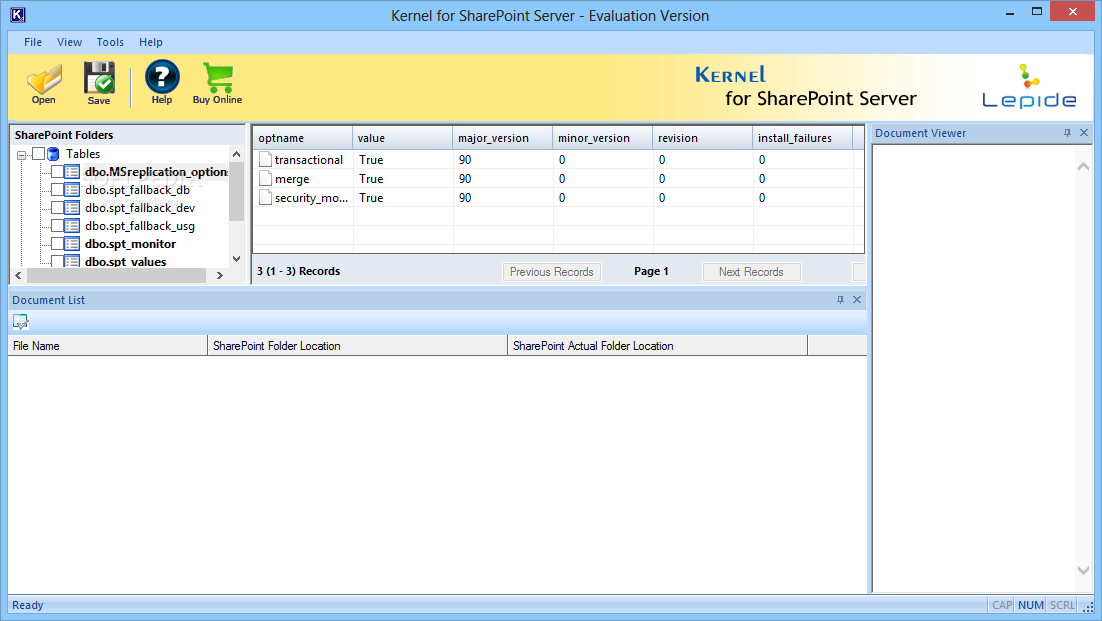Click the Buy Online cart icon

[217, 84]
